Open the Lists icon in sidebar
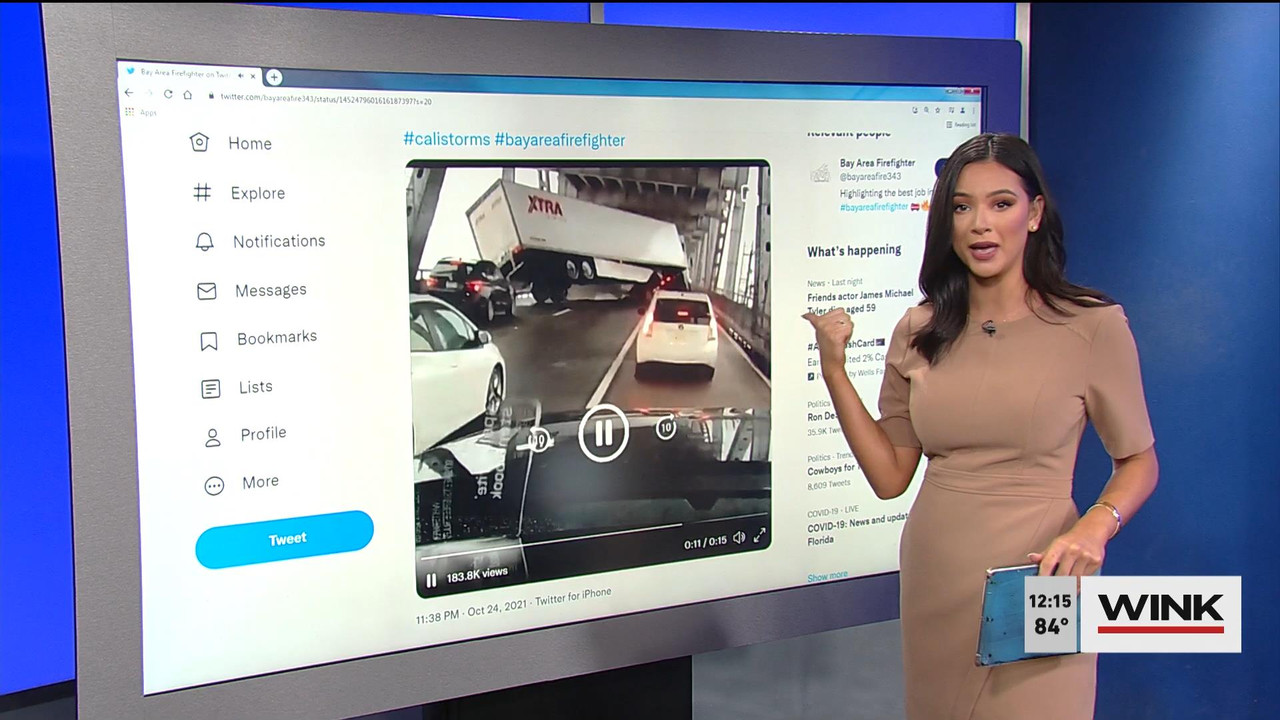This screenshot has height=720, width=1280. pos(210,389)
